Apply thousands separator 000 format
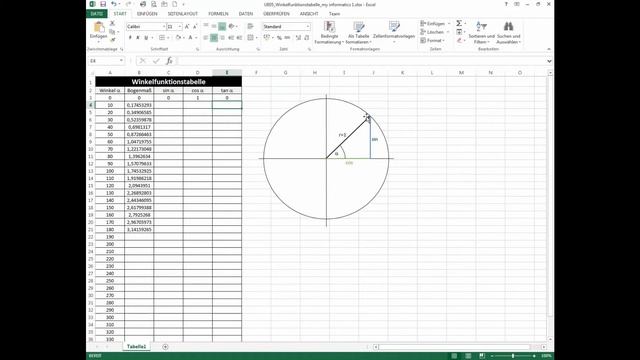 click(x=287, y=38)
